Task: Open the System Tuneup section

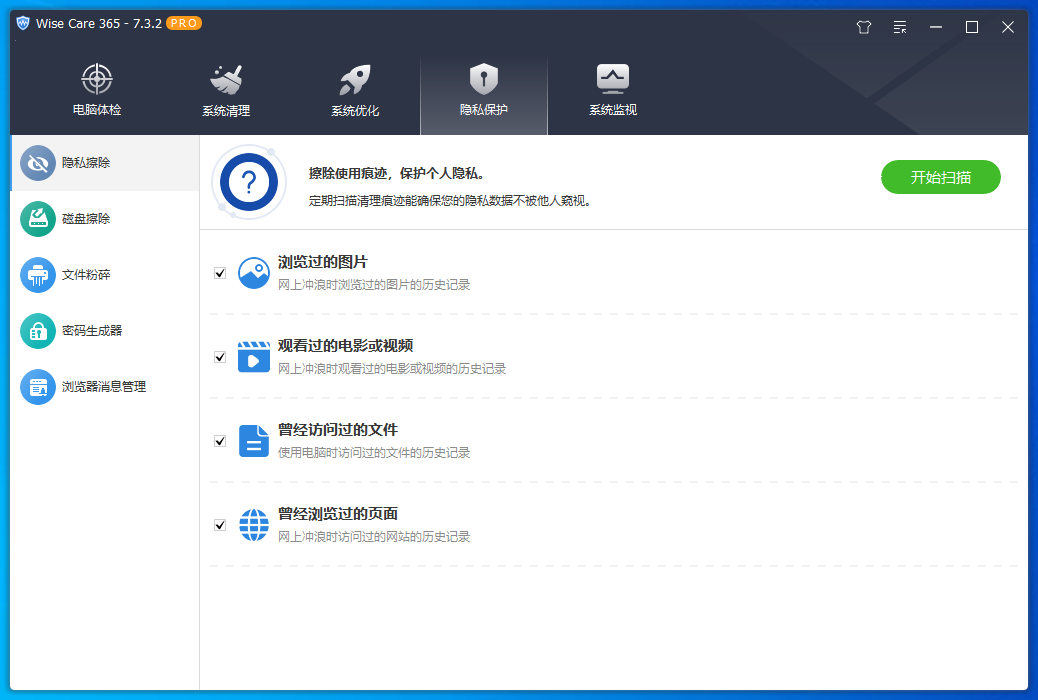Action: click(354, 90)
